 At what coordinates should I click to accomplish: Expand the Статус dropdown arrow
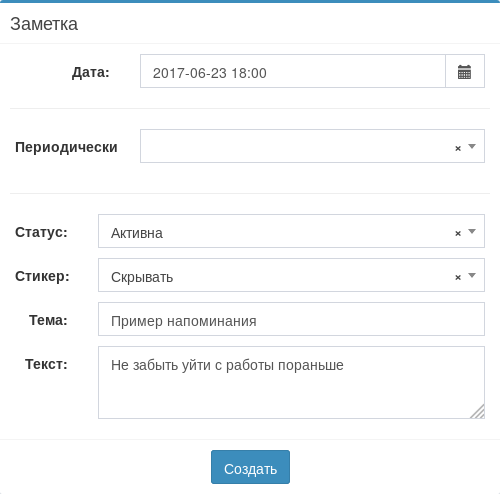point(472,231)
